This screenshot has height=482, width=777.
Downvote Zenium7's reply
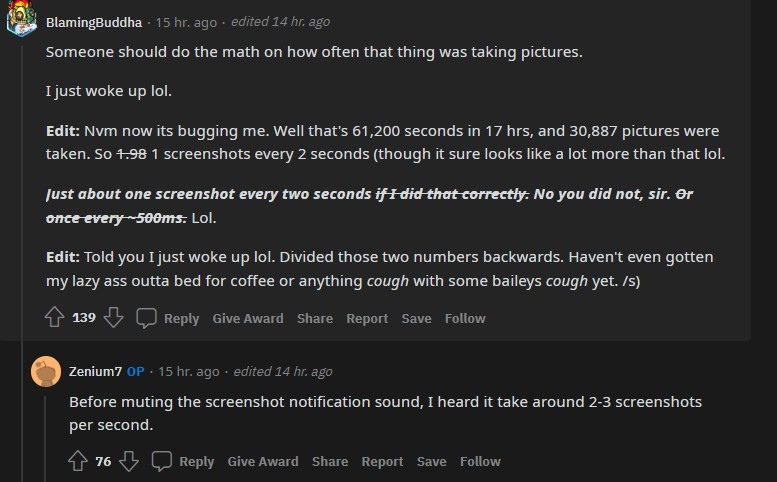point(128,461)
